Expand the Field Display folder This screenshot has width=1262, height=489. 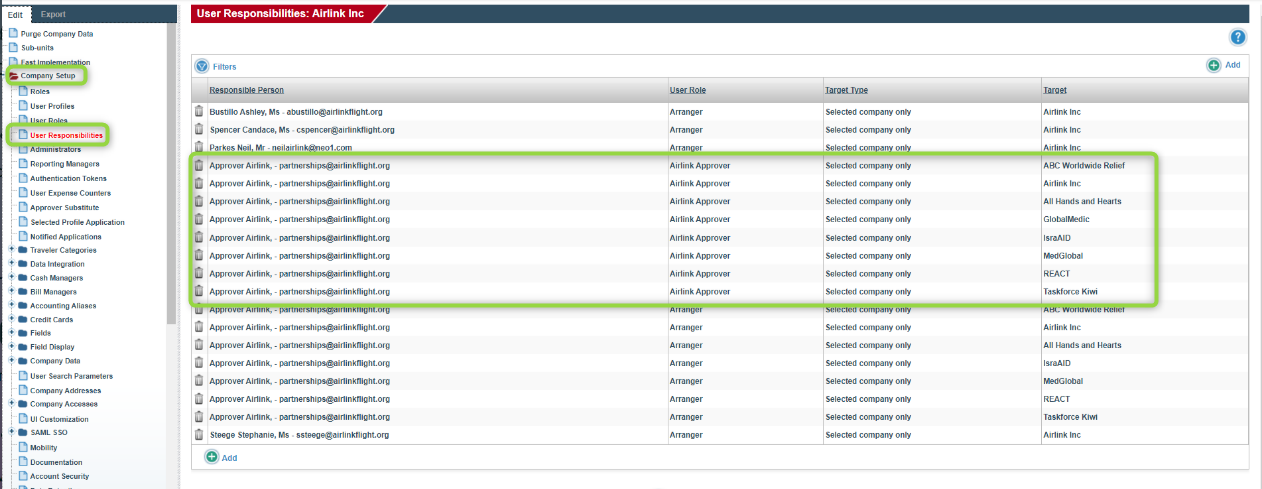point(11,347)
